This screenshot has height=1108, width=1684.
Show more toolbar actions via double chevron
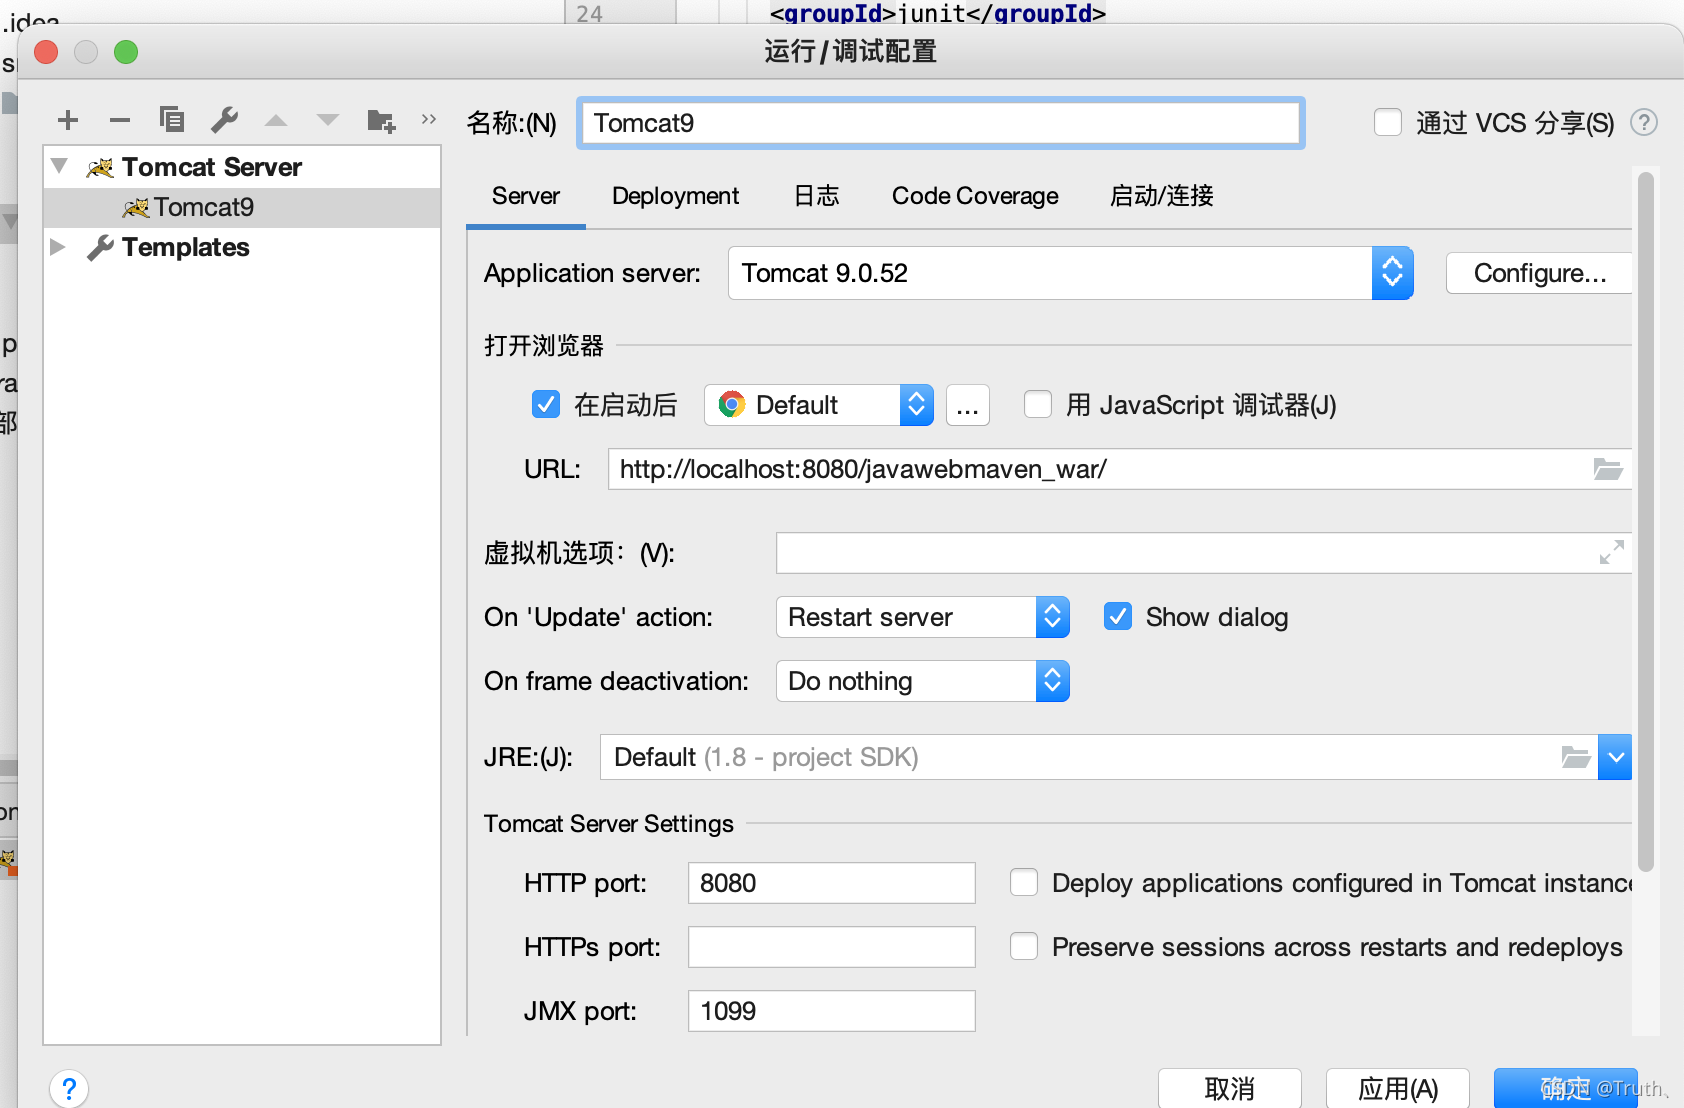point(429,119)
